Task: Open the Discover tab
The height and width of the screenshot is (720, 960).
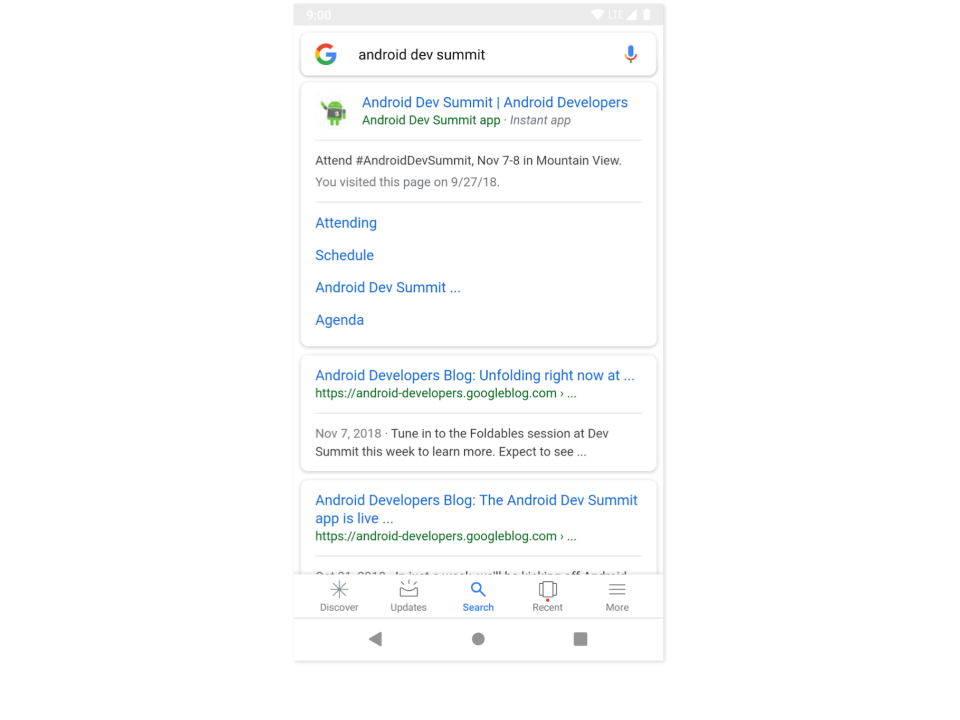Action: (x=339, y=596)
